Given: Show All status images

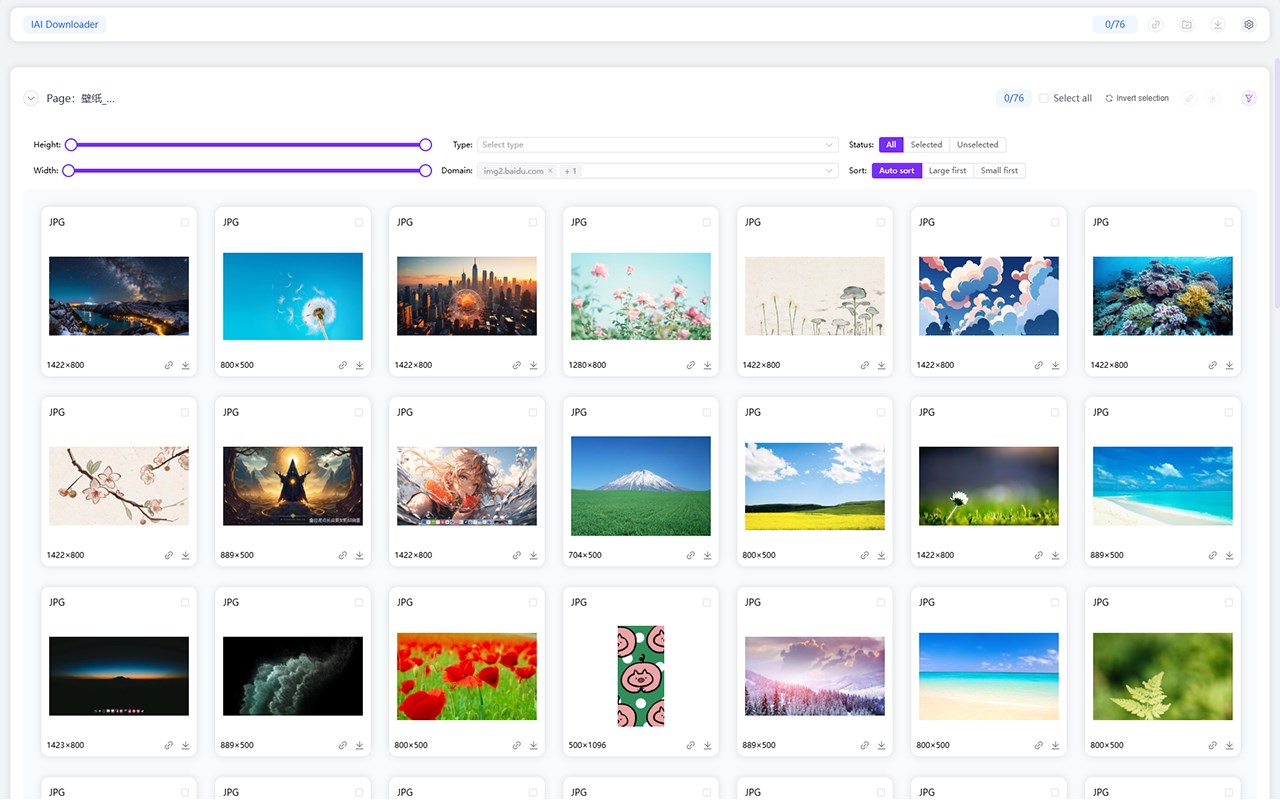Looking at the screenshot, I should (891, 145).
